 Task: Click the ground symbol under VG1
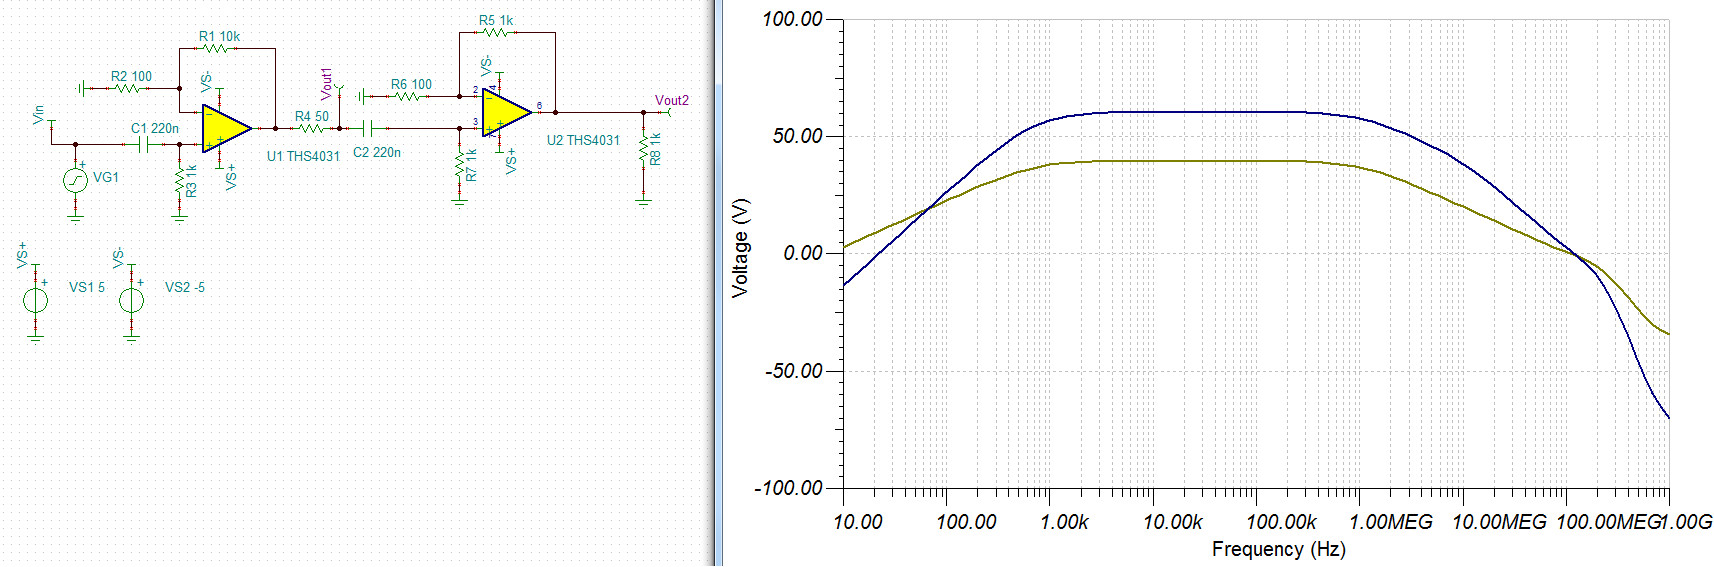76,216
